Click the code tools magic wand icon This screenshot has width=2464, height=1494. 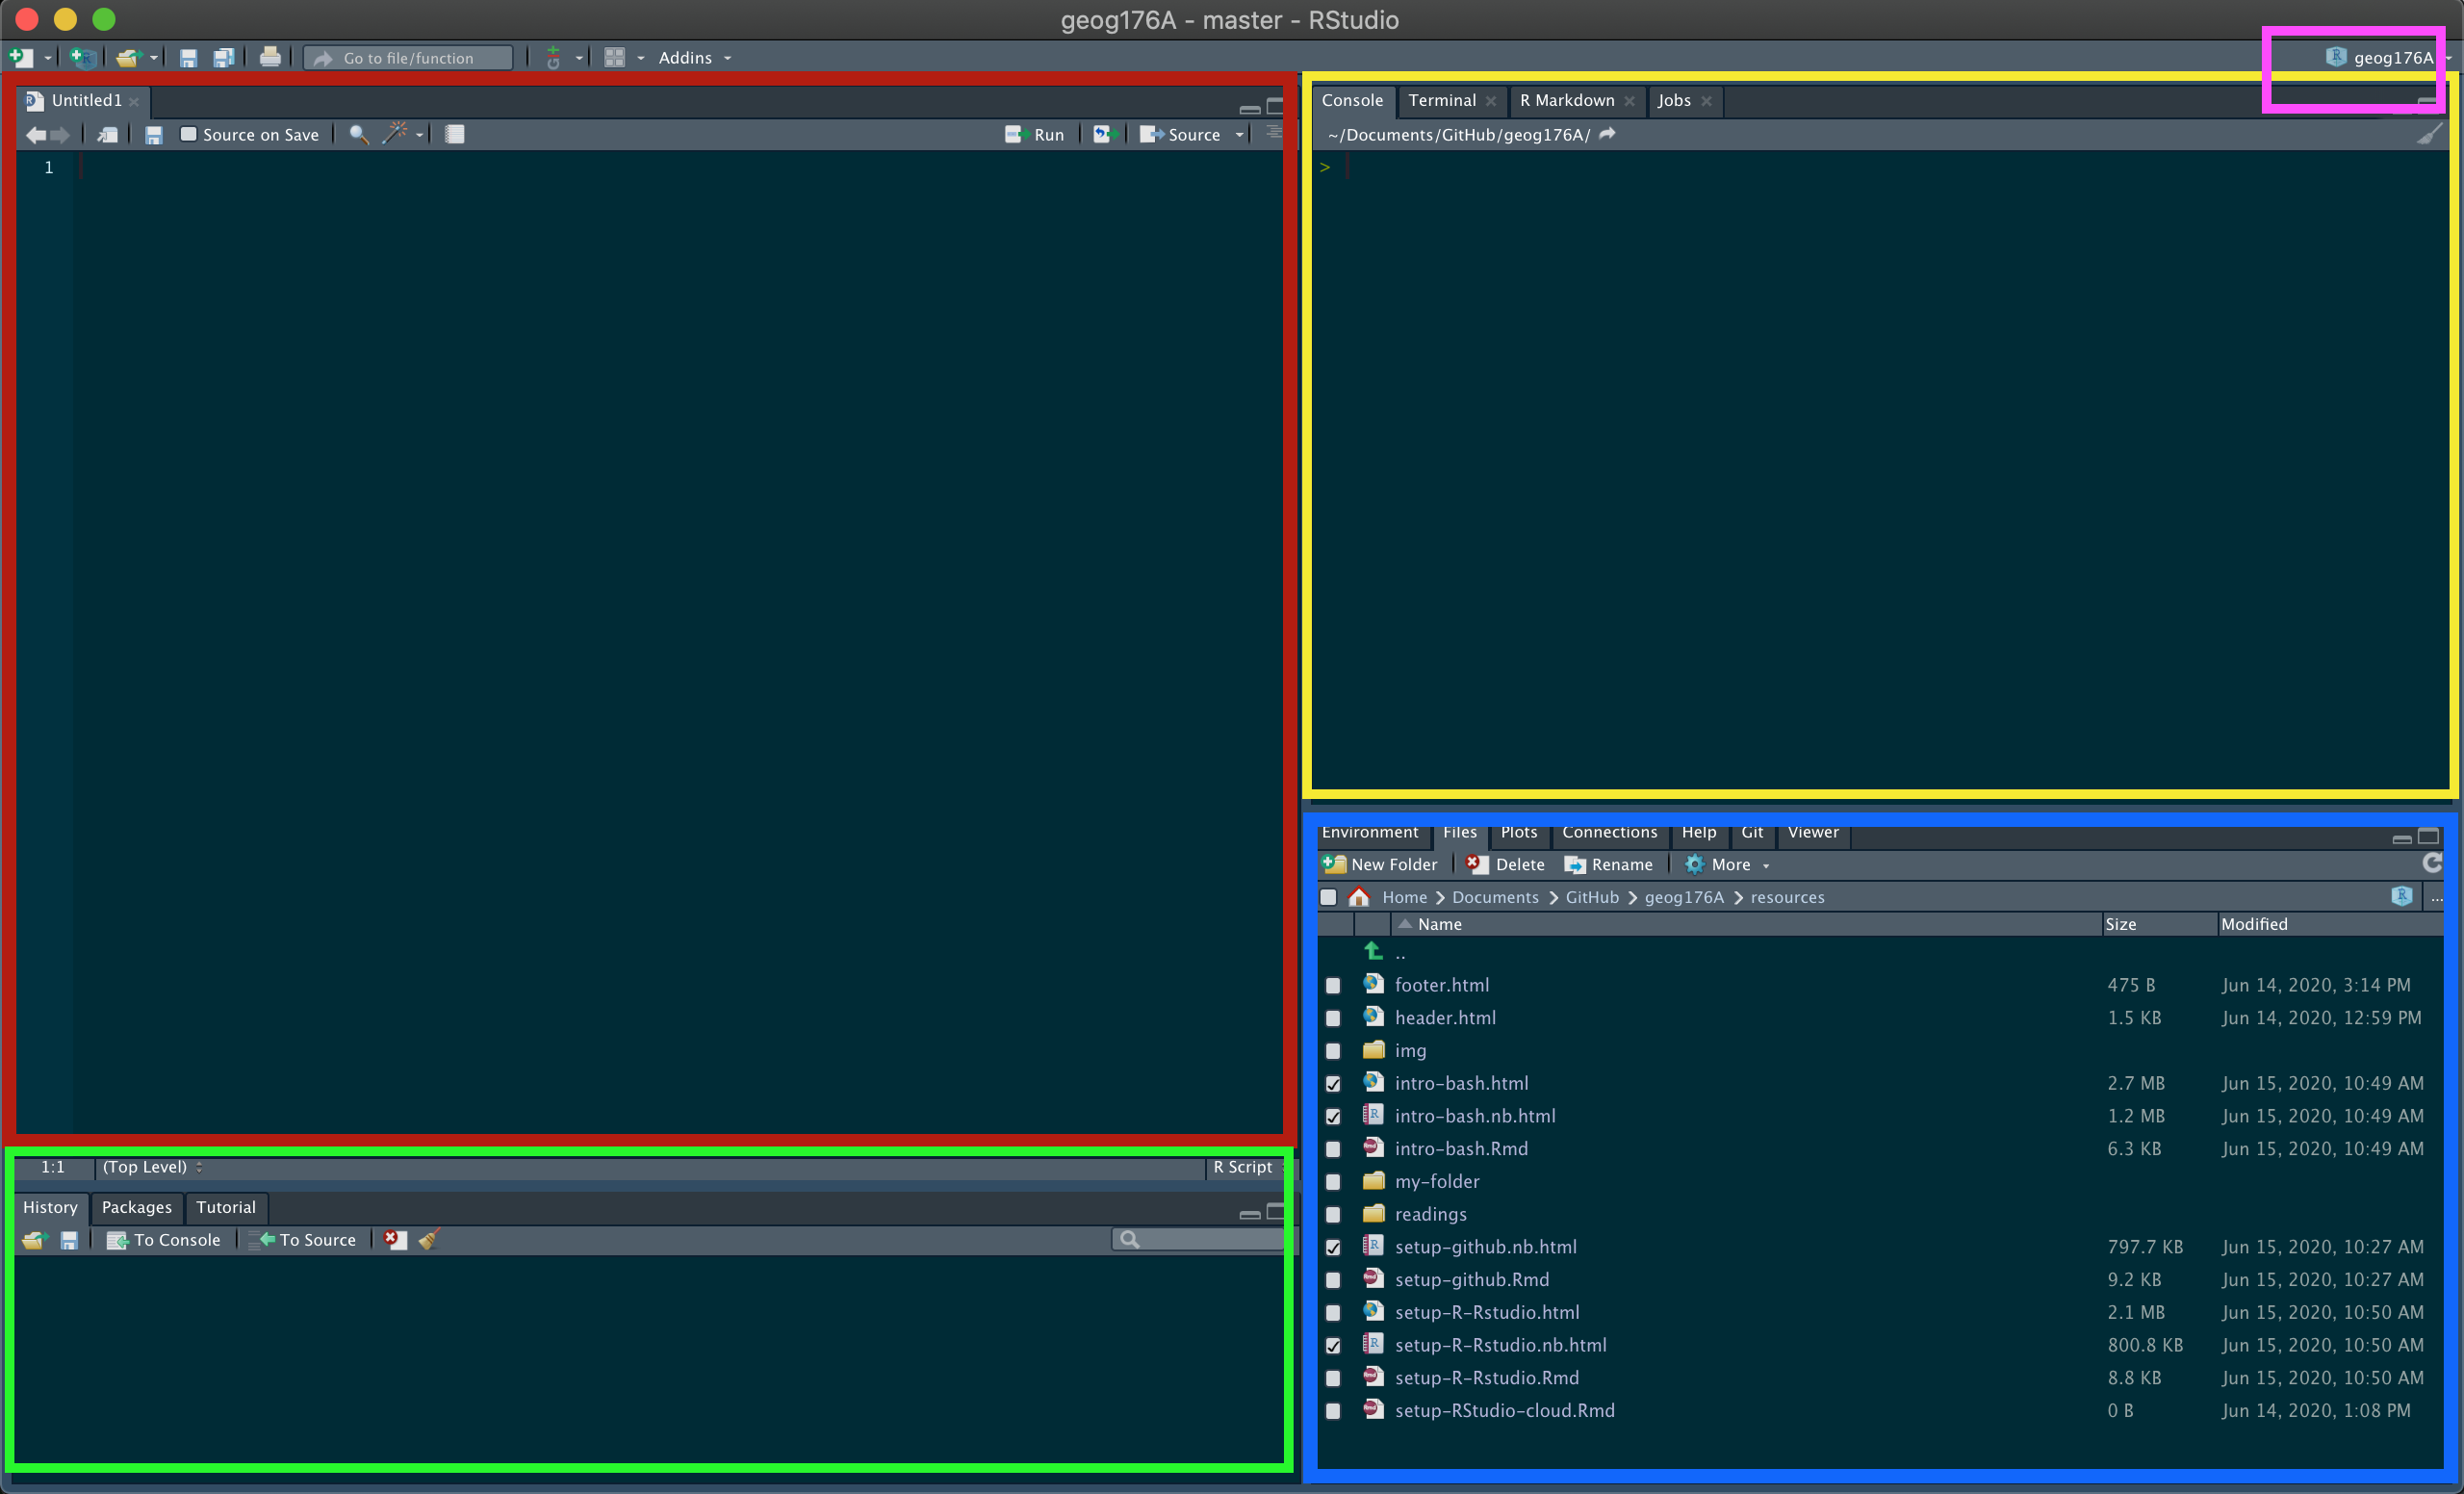396,134
